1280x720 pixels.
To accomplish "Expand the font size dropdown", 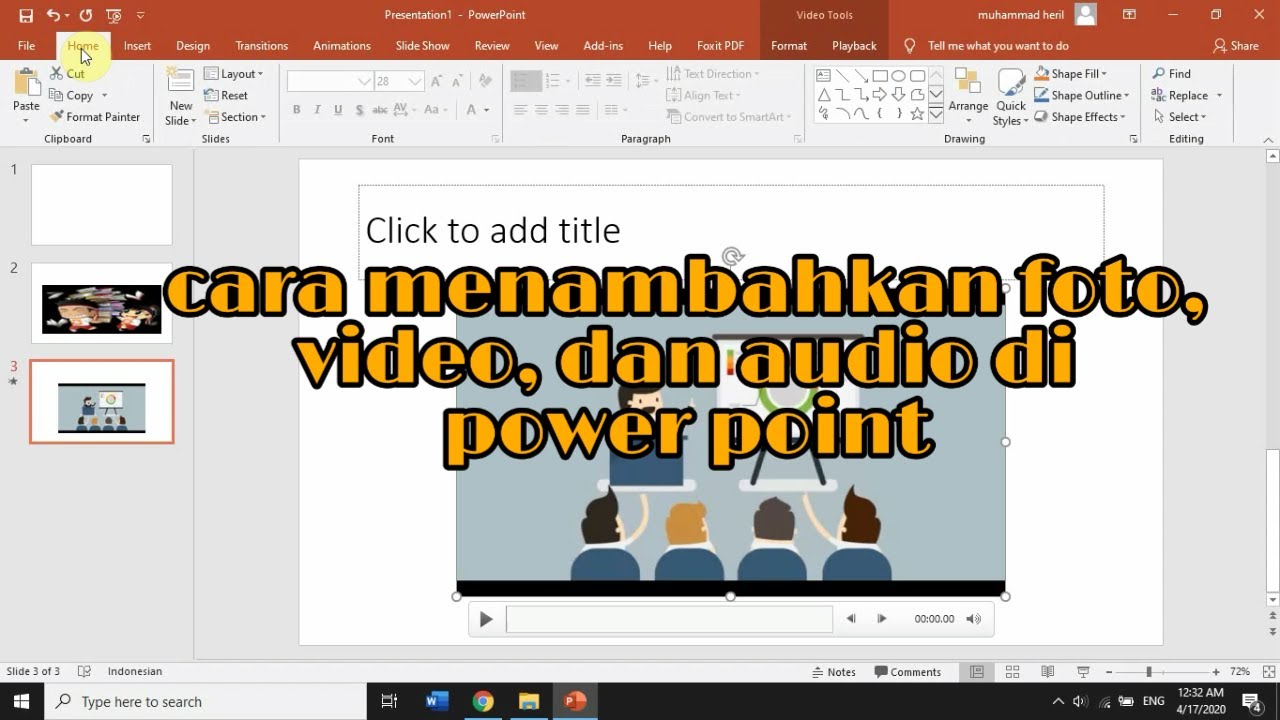I will pos(415,82).
